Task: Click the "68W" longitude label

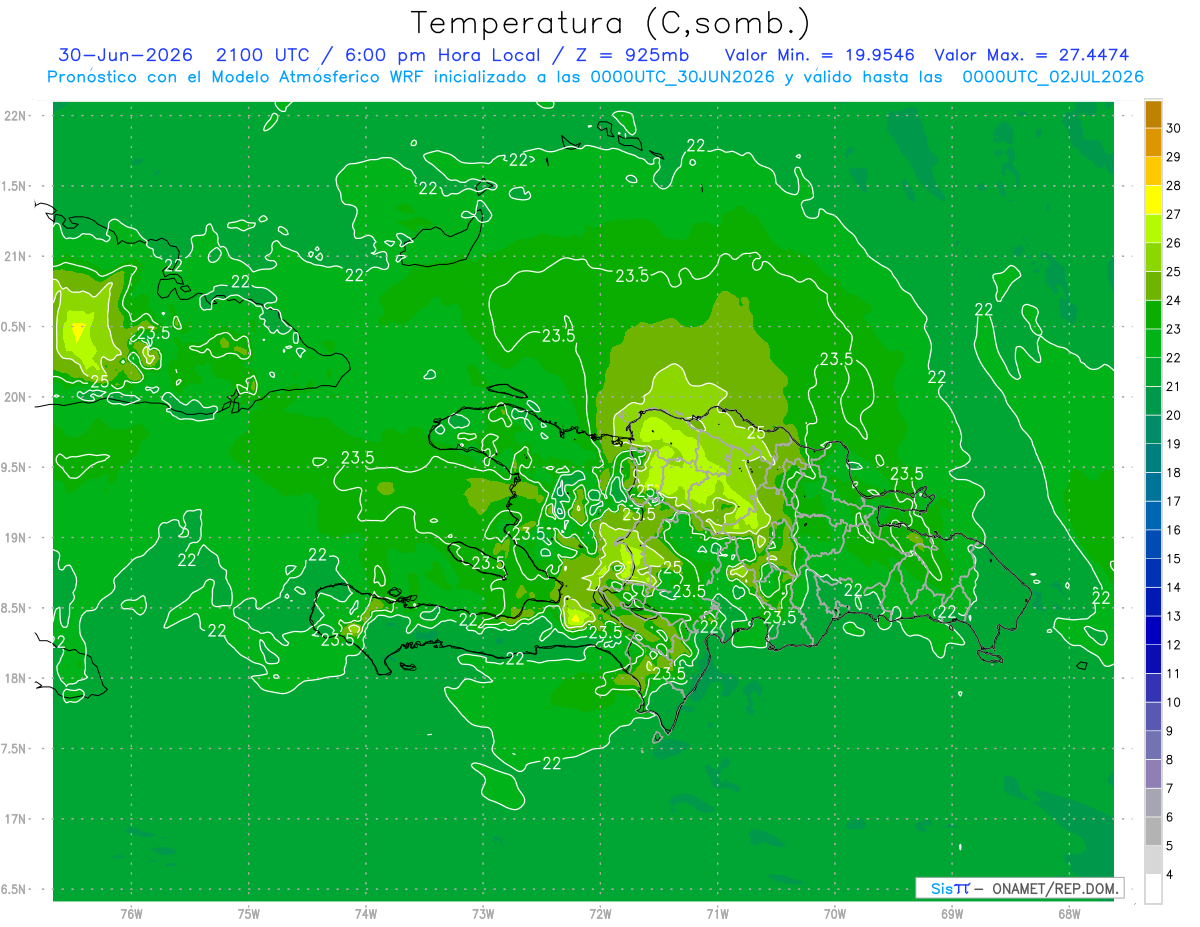Action: click(1068, 913)
